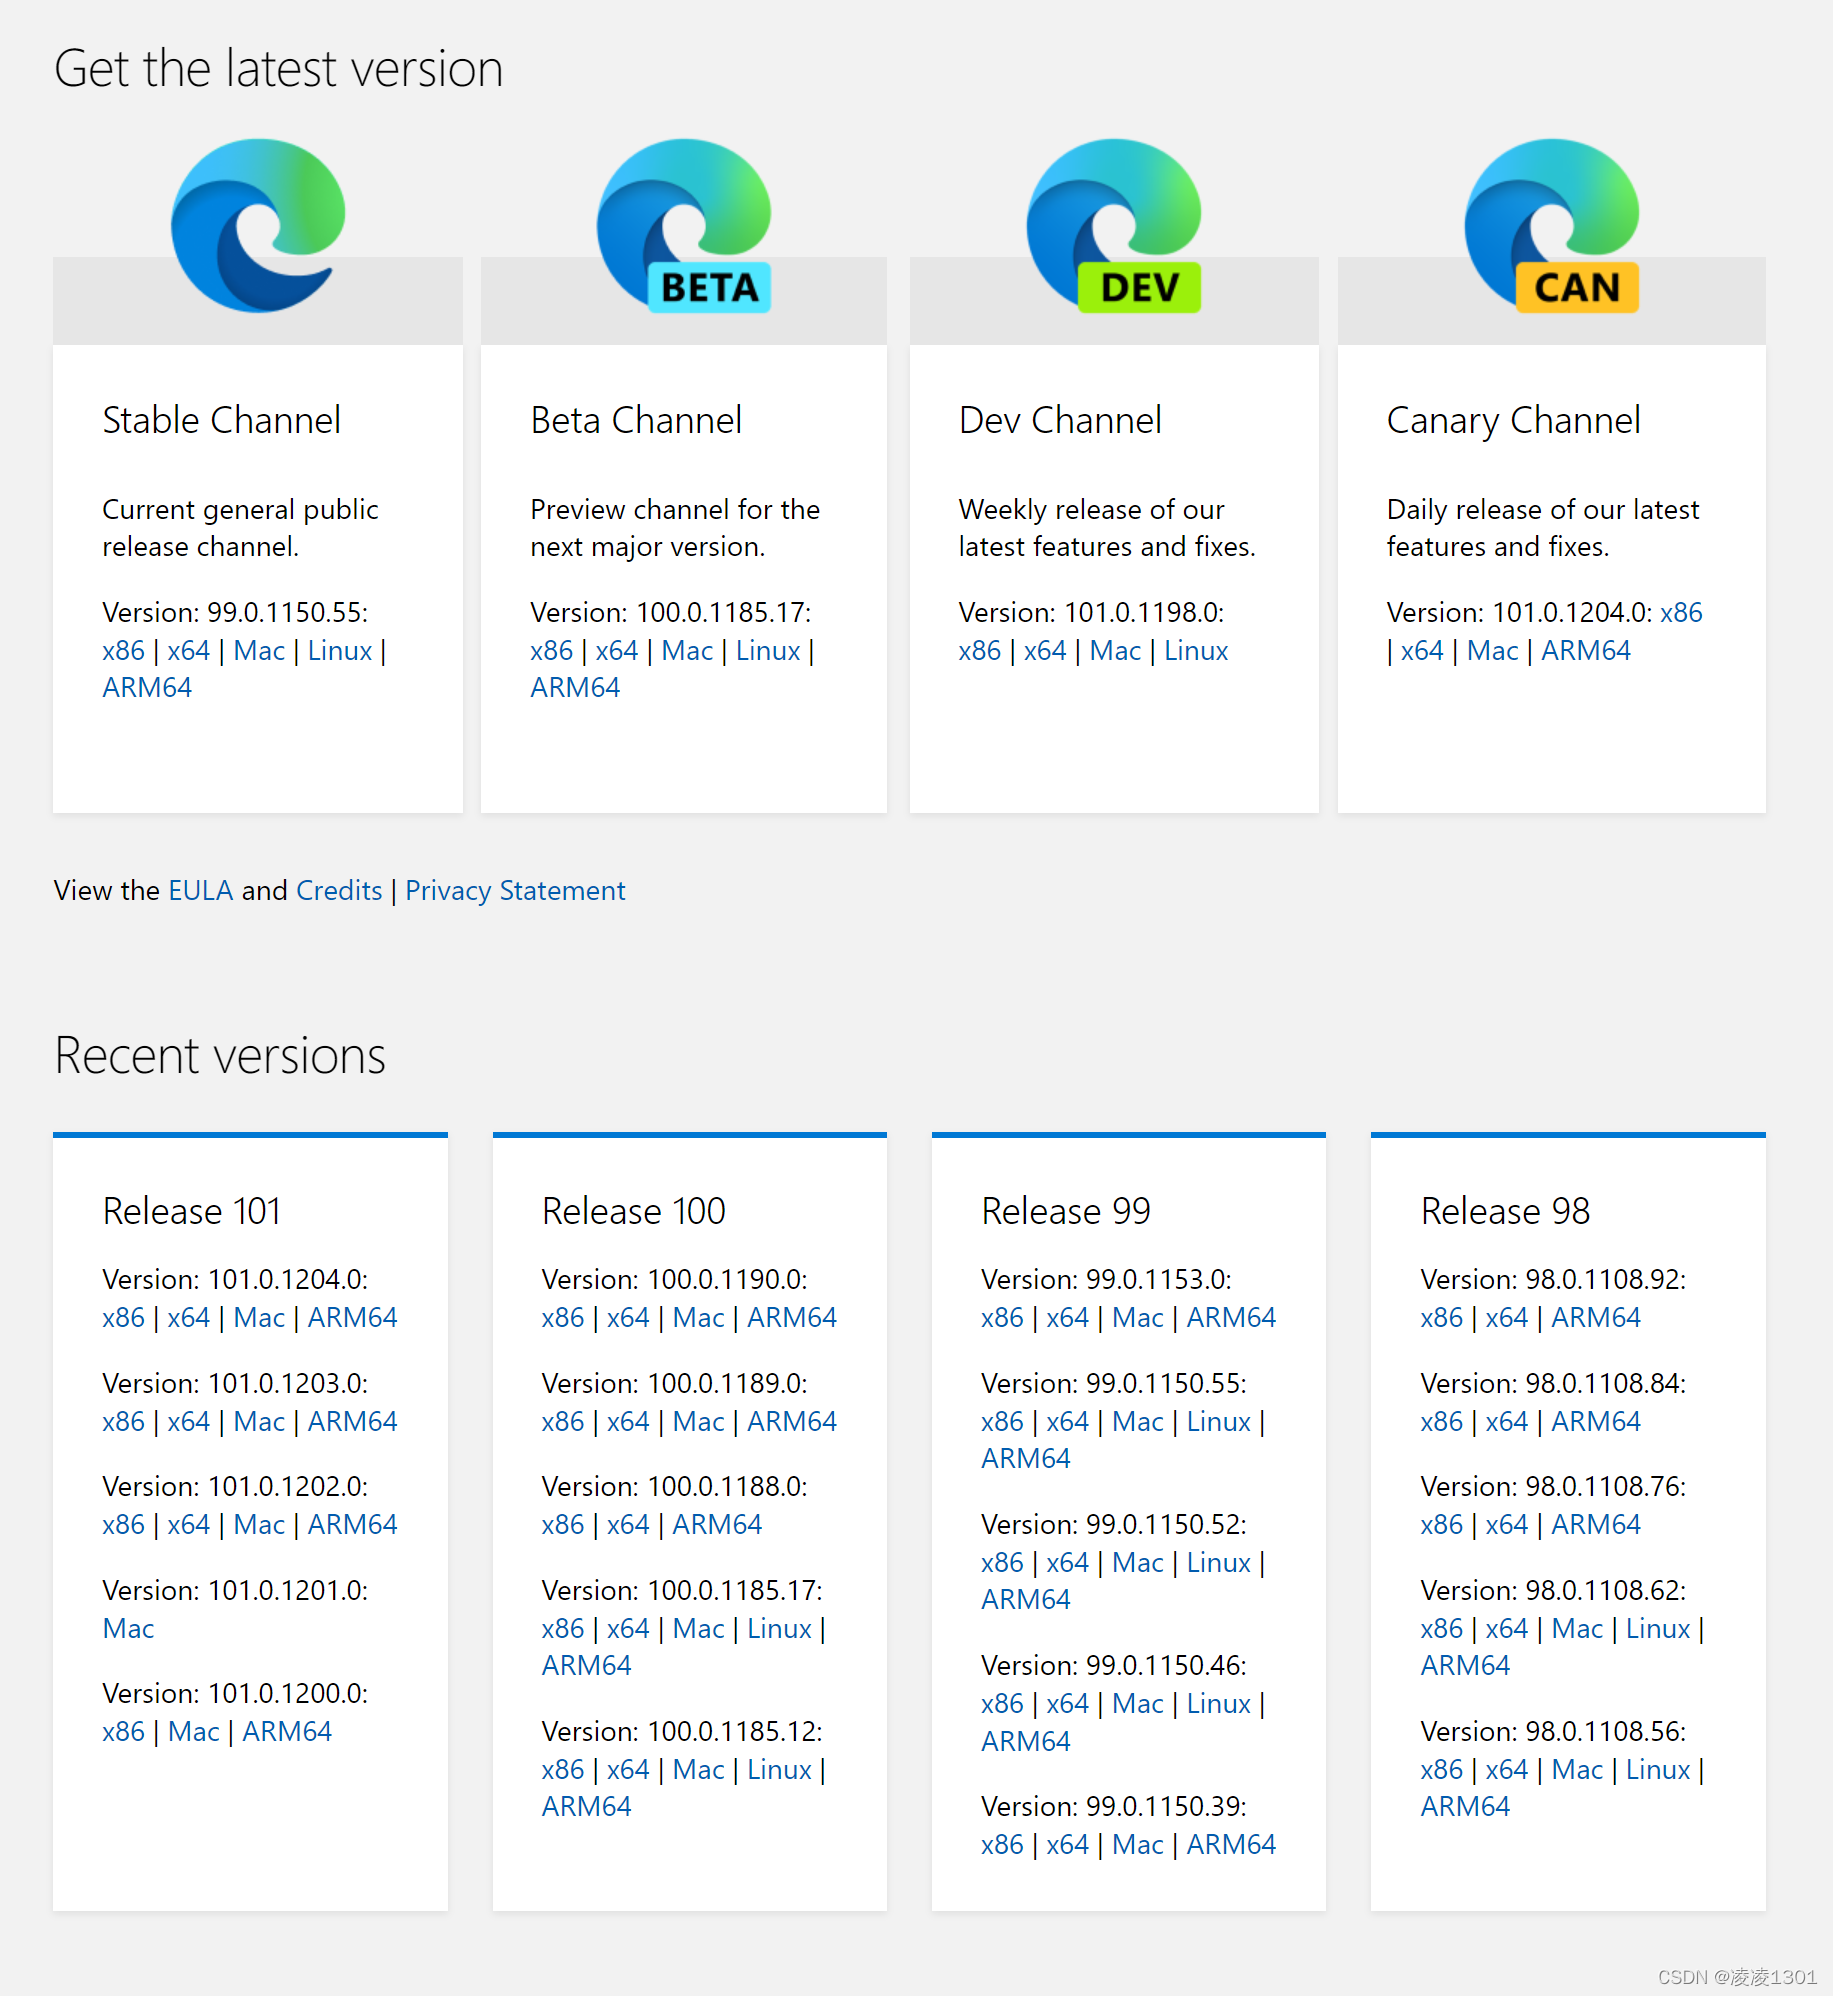Download Linux for version 100.0.1185.17 in Release 100
1833x1996 pixels.
[x=779, y=1628]
